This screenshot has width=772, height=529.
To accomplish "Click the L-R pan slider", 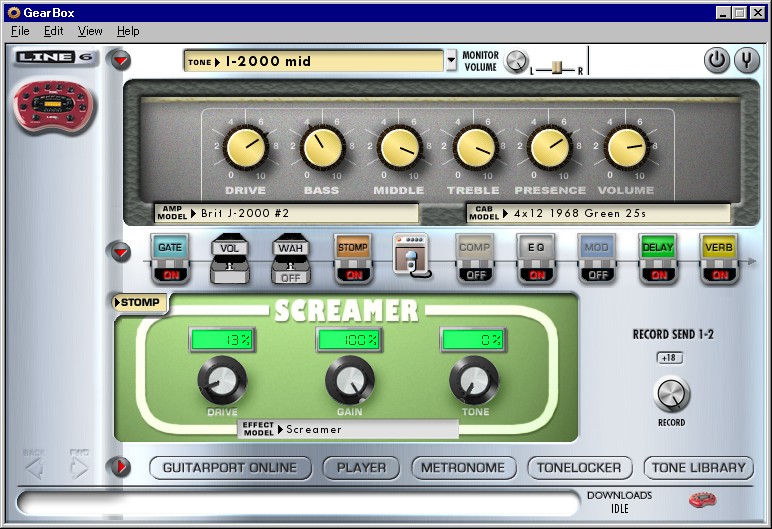I will pos(556,68).
